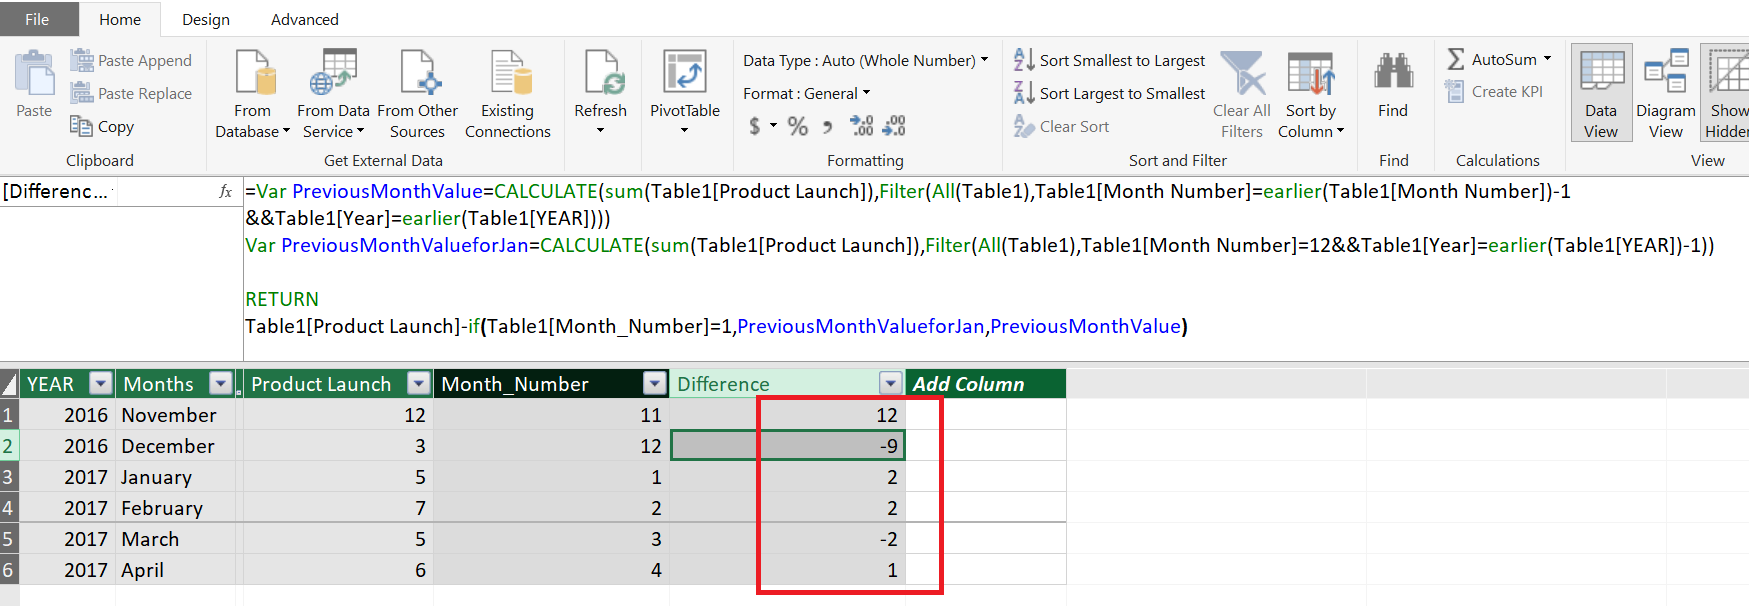Apply percentage format

(x=797, y=126)
